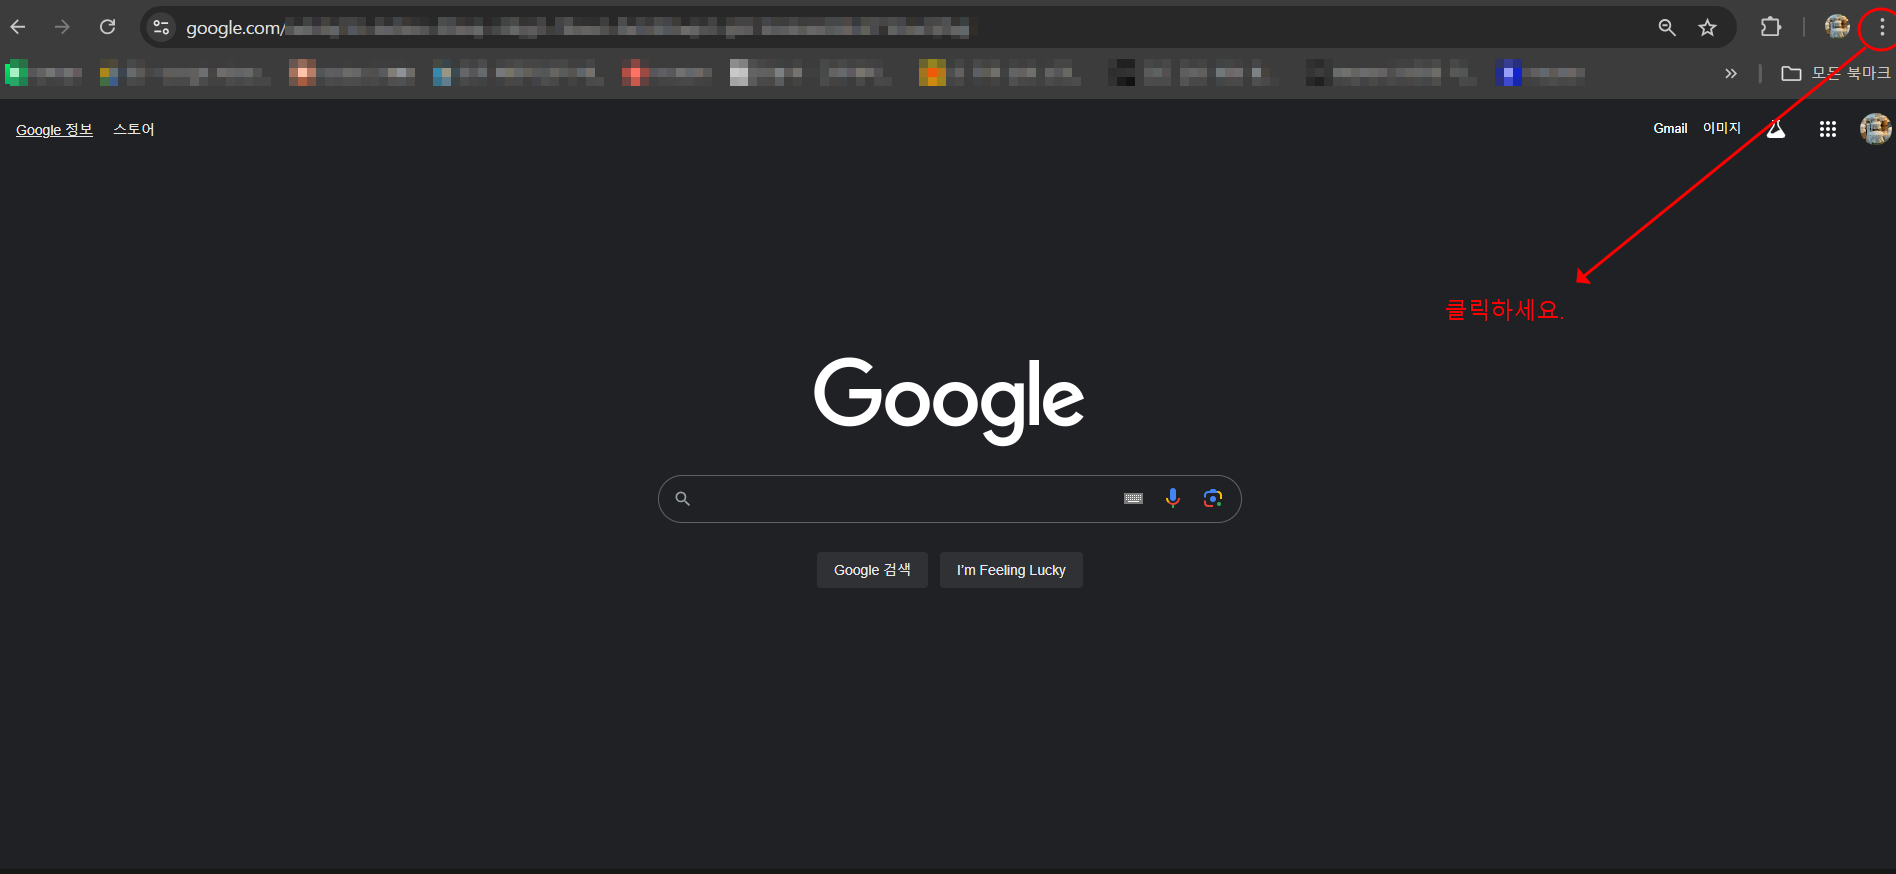Open Chrome's three-dot menu
This screenshot has height=874, width=1896.
point(1881,27)
